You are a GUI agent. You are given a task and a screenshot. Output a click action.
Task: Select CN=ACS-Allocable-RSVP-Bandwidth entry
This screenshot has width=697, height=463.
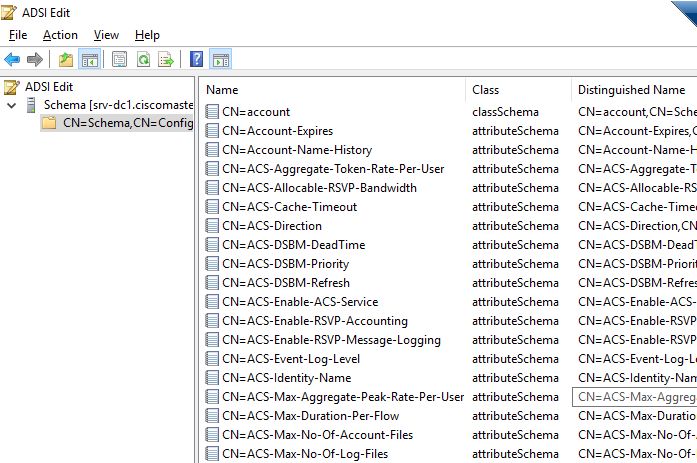[x=319, y=188]
